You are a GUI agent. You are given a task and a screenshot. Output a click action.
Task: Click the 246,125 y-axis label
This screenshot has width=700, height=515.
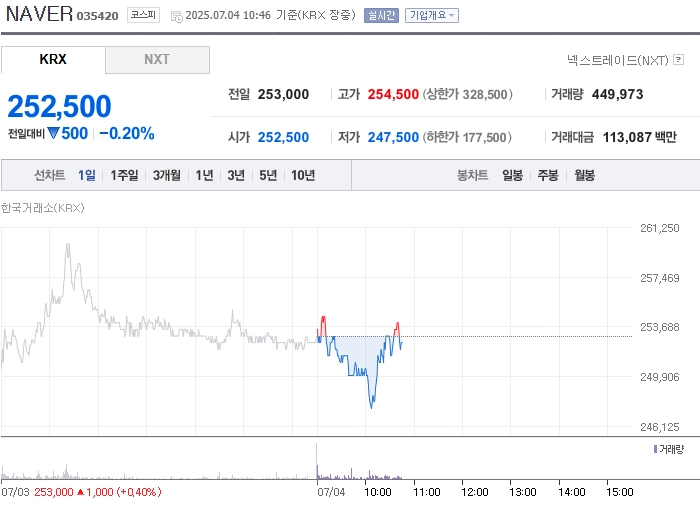click(x=659, y=427)
